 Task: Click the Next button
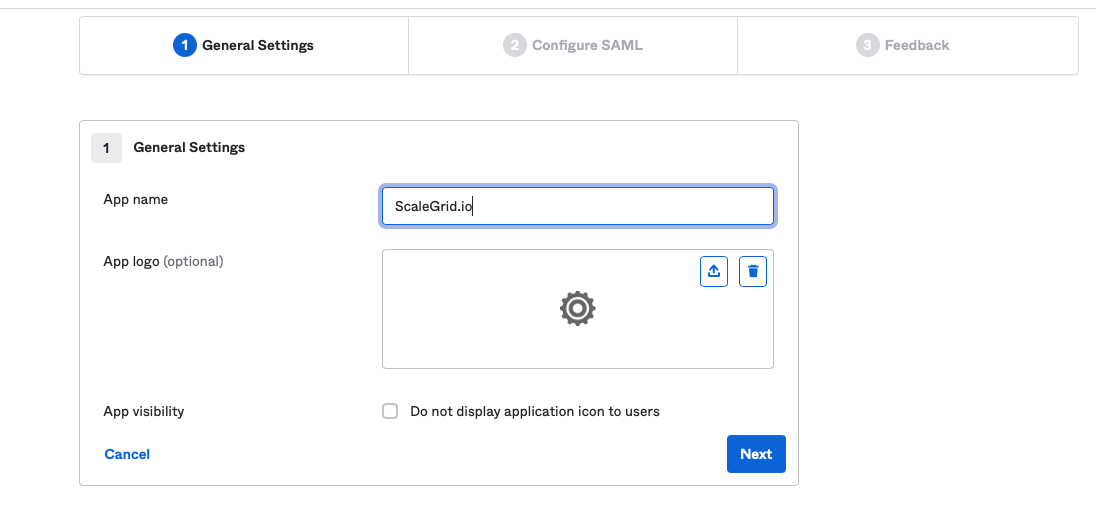click(756, 454)
